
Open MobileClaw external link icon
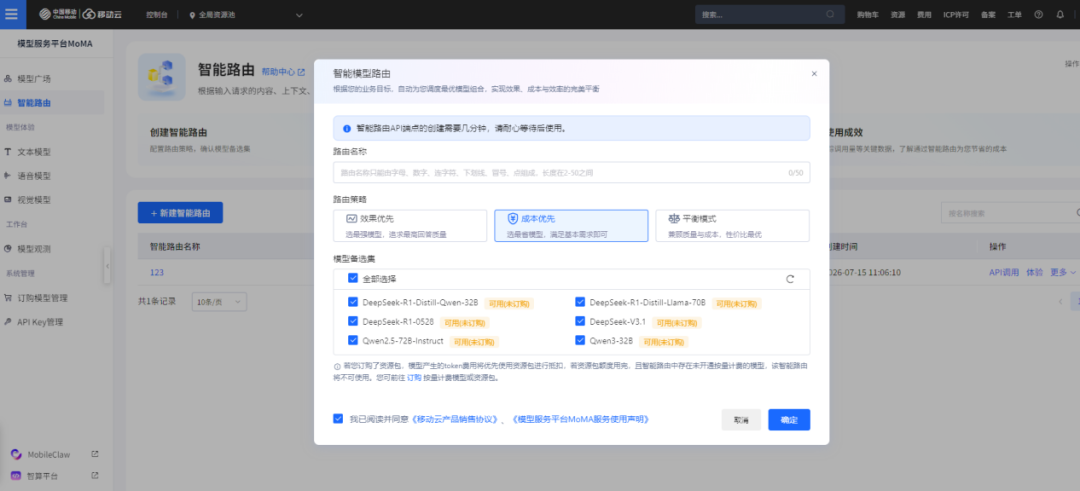(95, 454)
